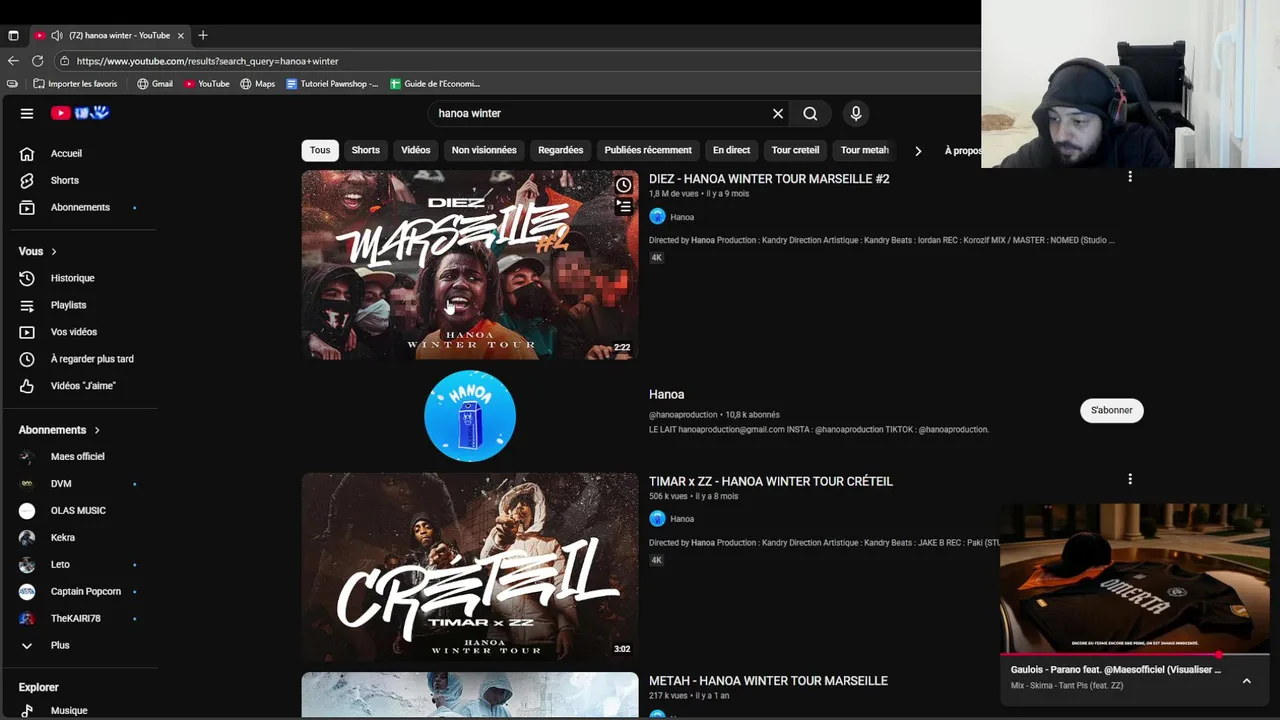
Task: Play the Marseille #2 video thumbnail
Action: (470, 265)
